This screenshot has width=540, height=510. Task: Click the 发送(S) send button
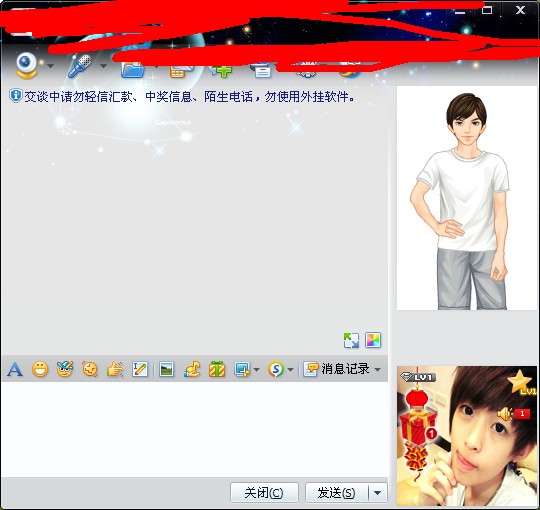click(336, 492)
